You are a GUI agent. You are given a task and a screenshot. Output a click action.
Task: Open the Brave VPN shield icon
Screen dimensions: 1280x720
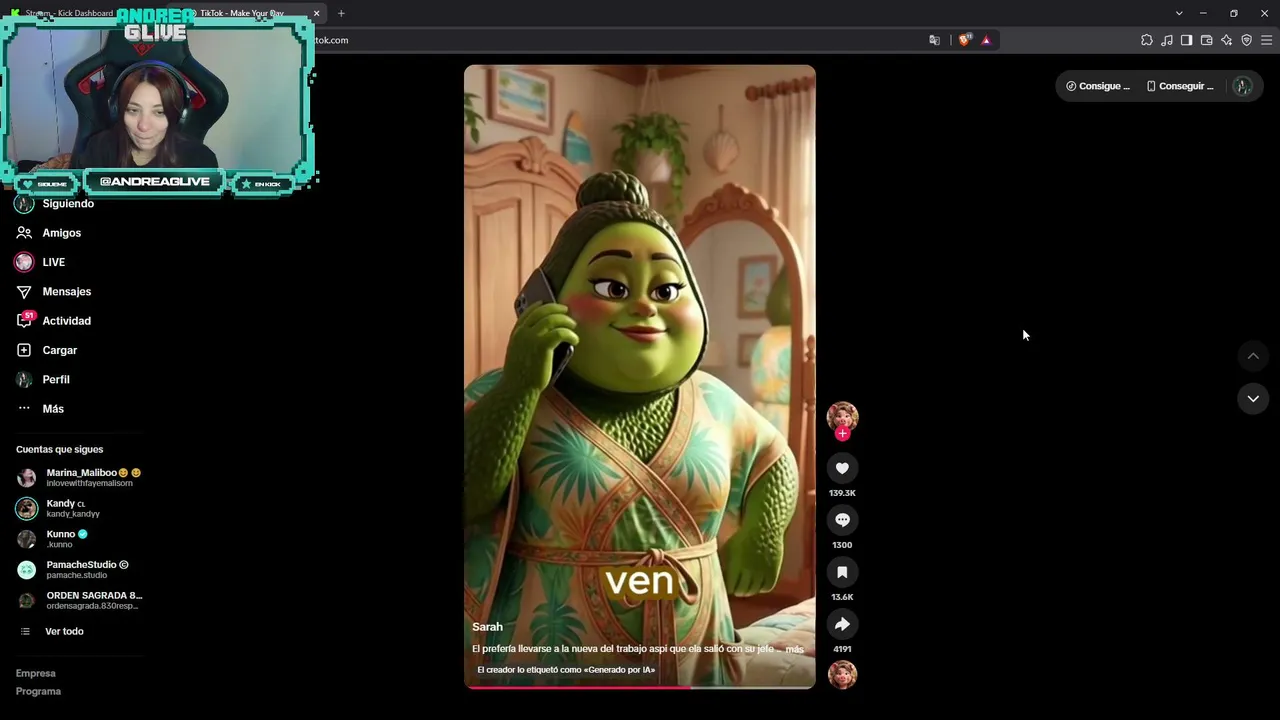point(1246,40)
